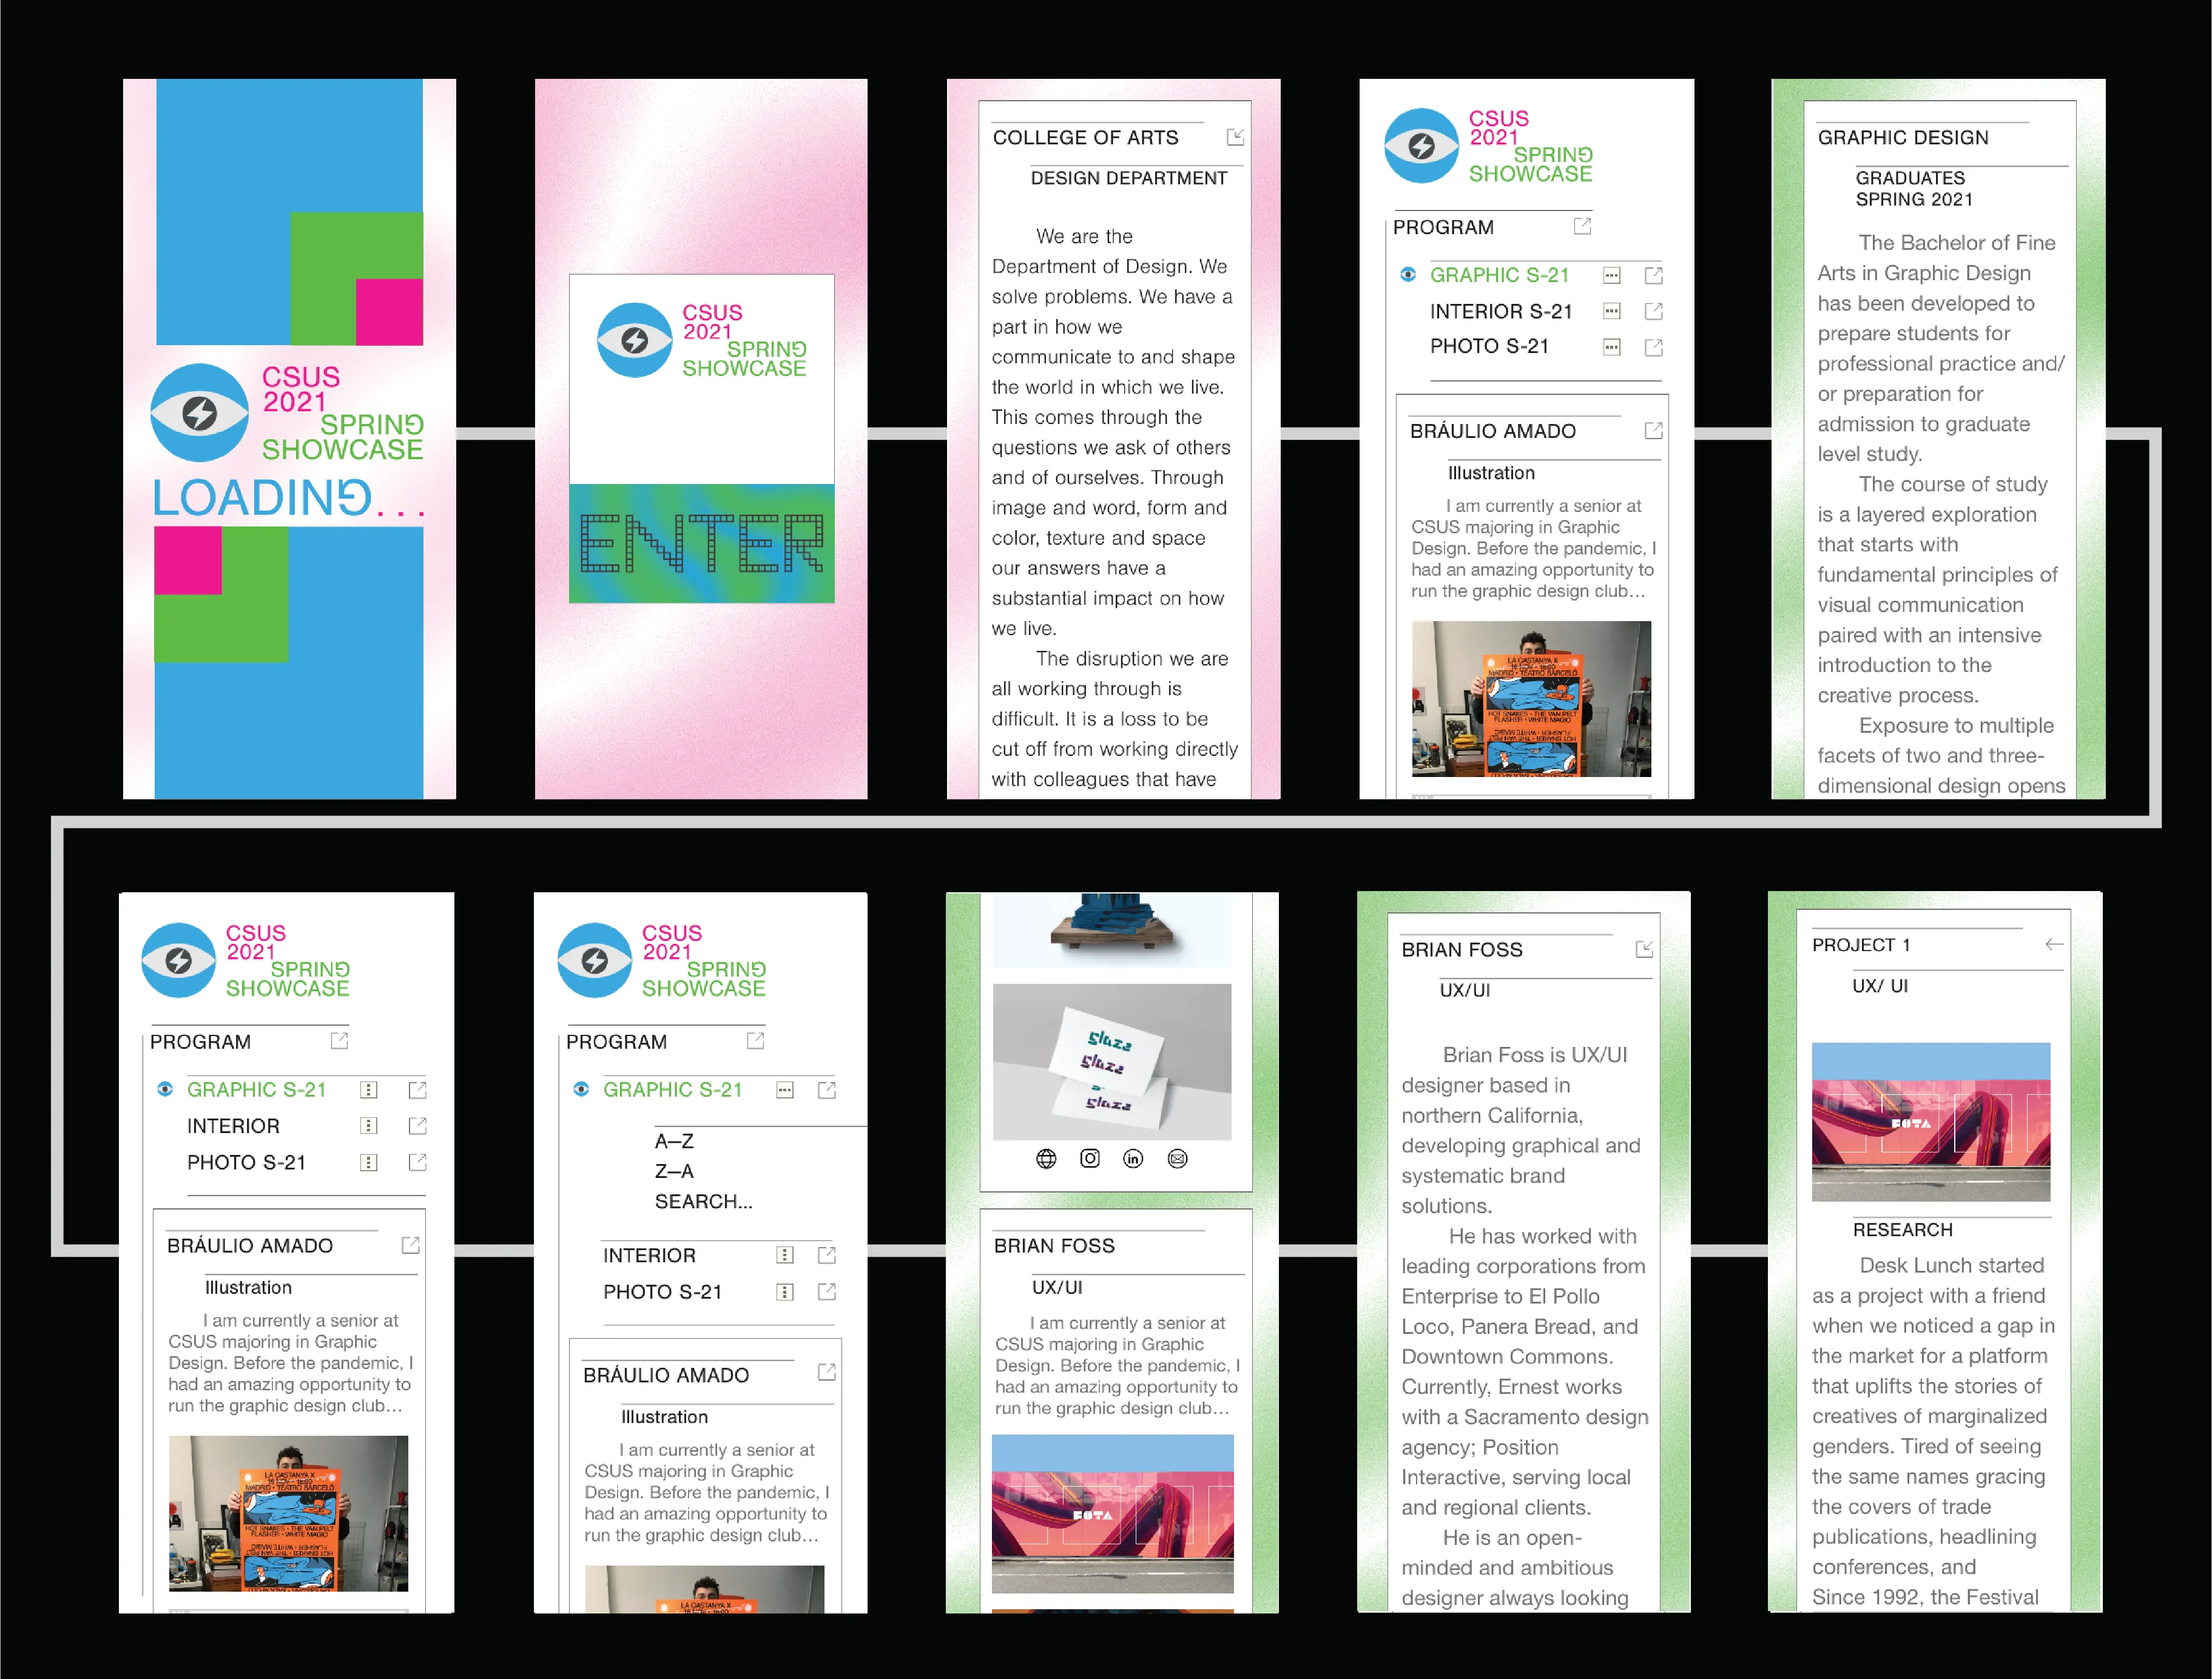Collapse the dots menu on GRAPHIC S-21 above A–Z
The width and height of the screenshot is (2212, 1679).
pos(785,1090)
